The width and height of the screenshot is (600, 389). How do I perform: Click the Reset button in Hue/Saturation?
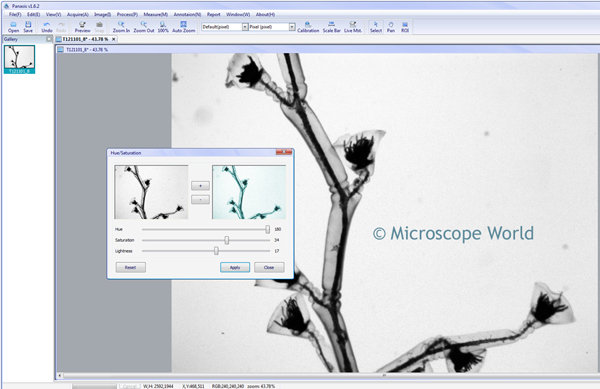pos(130,267)
